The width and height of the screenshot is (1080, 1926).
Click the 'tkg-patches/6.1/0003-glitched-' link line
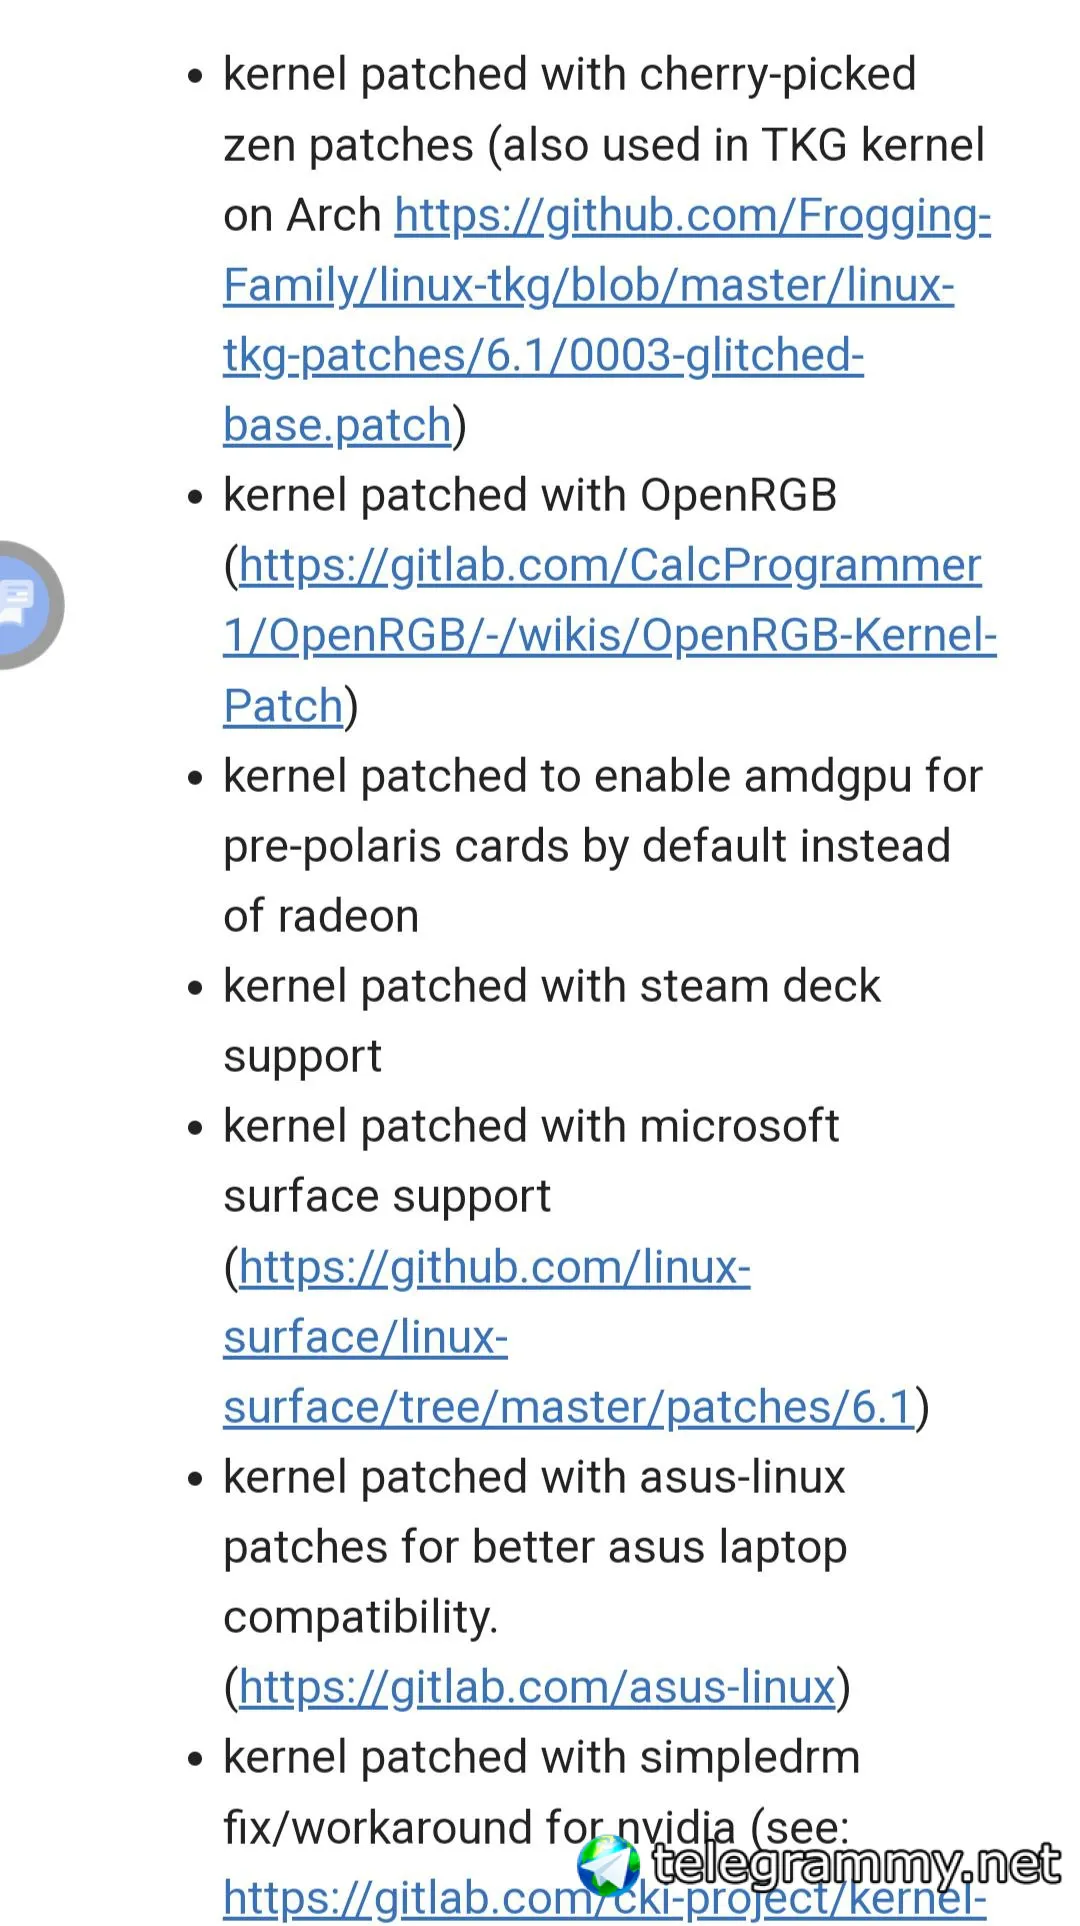[543, 355]
